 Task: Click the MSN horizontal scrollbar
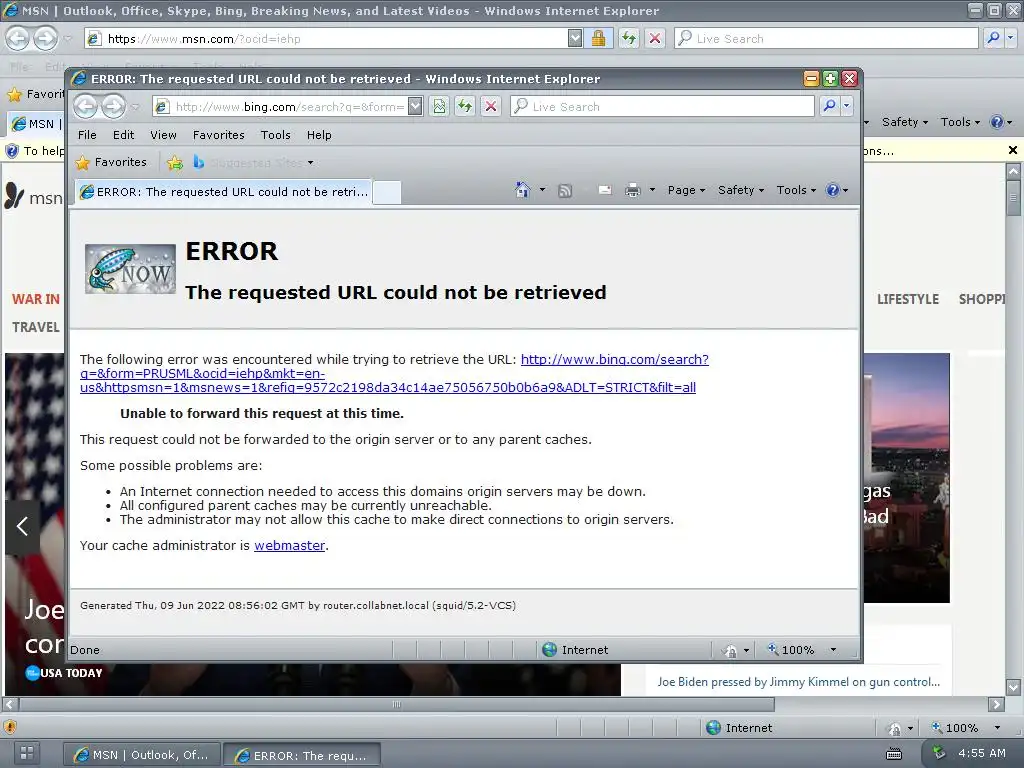[397, 705]
